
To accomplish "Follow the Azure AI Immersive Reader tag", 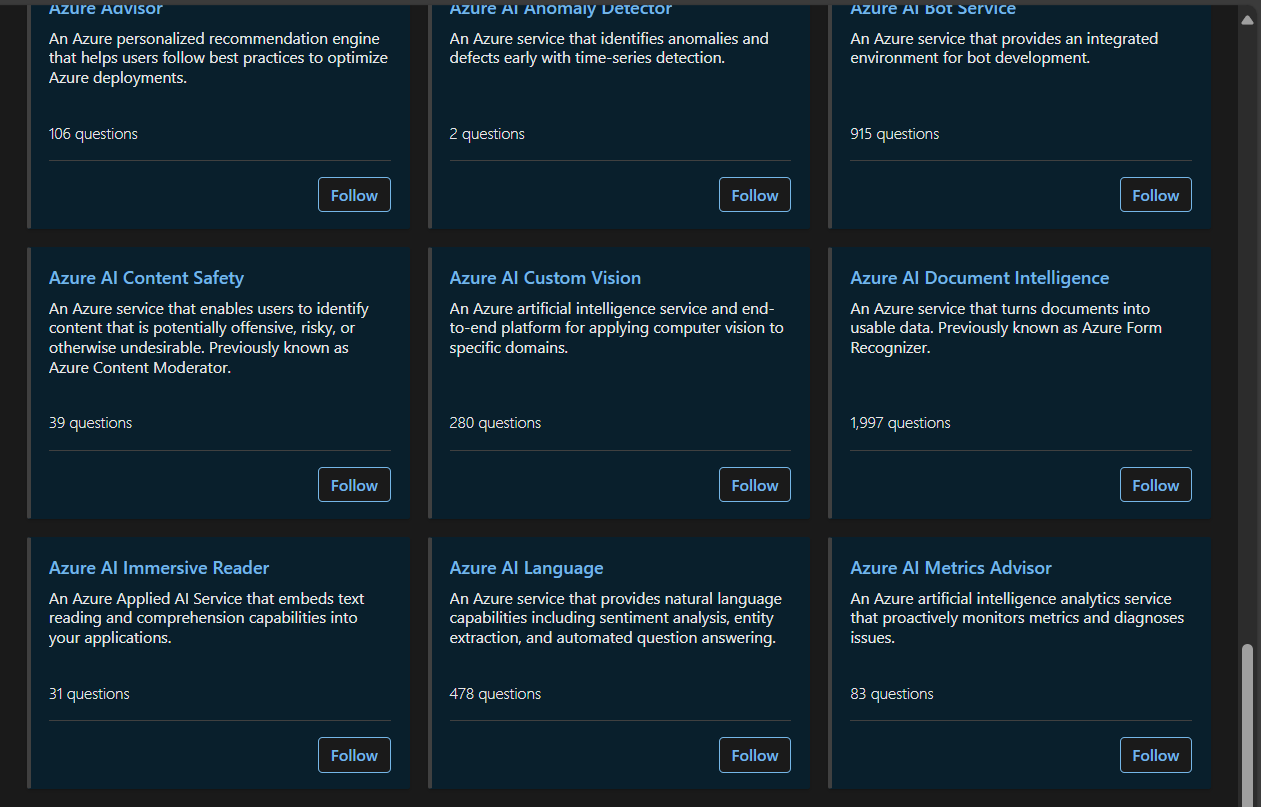I will coord(354,755).
